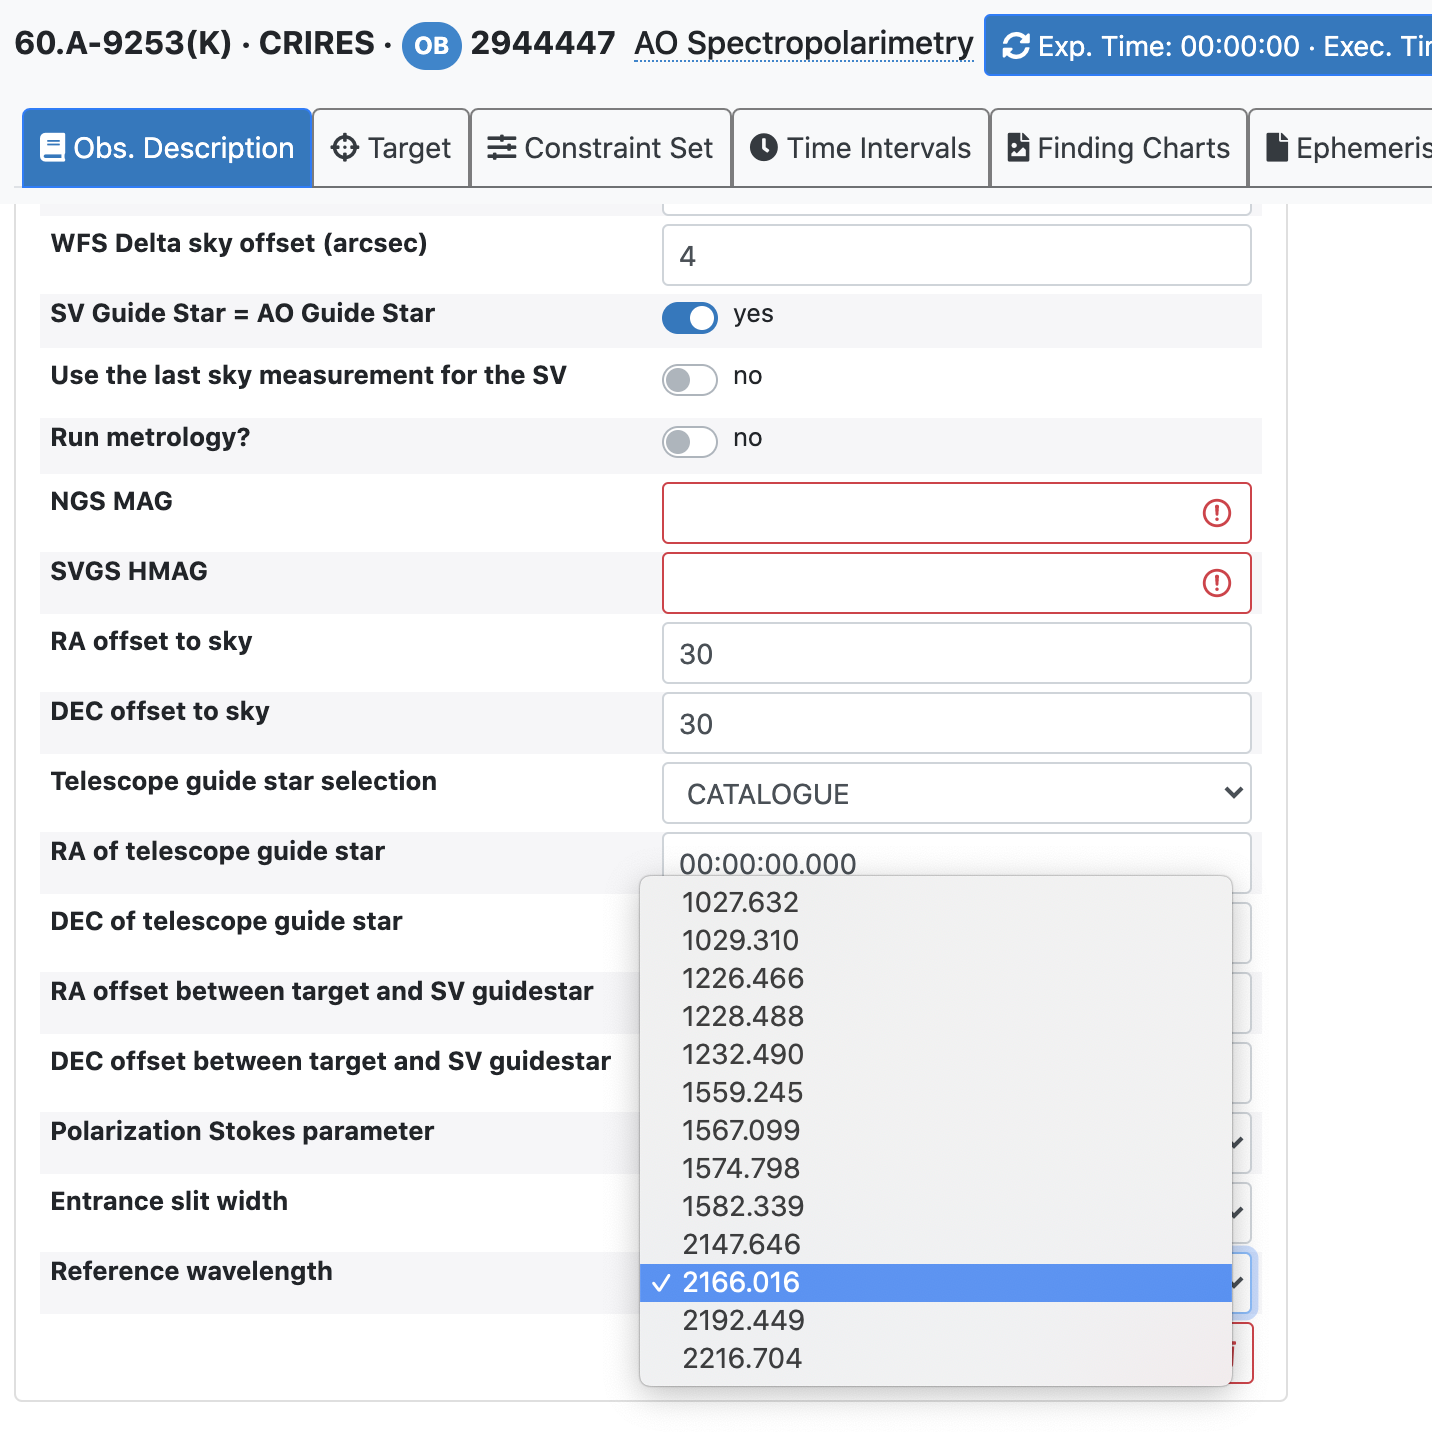
Task: Turn on the Run metrology toggle
Action: point(690,442)
